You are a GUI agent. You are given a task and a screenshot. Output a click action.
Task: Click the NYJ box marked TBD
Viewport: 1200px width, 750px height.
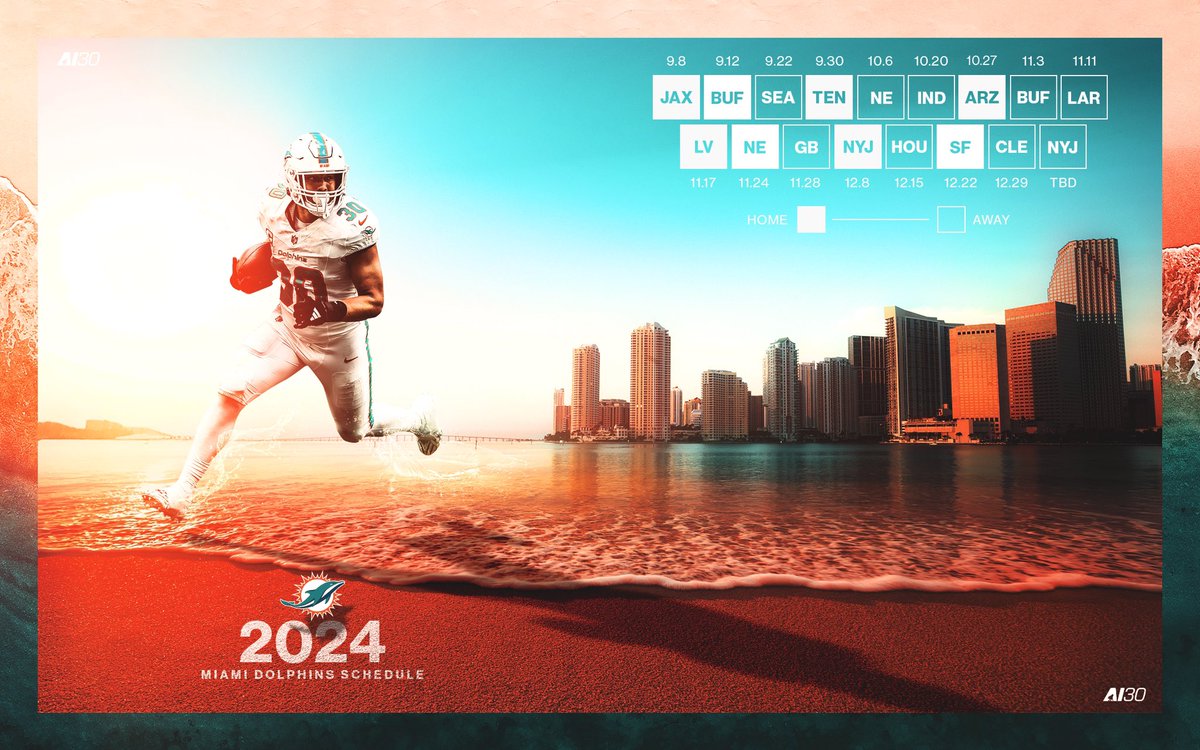(1062, 147)
